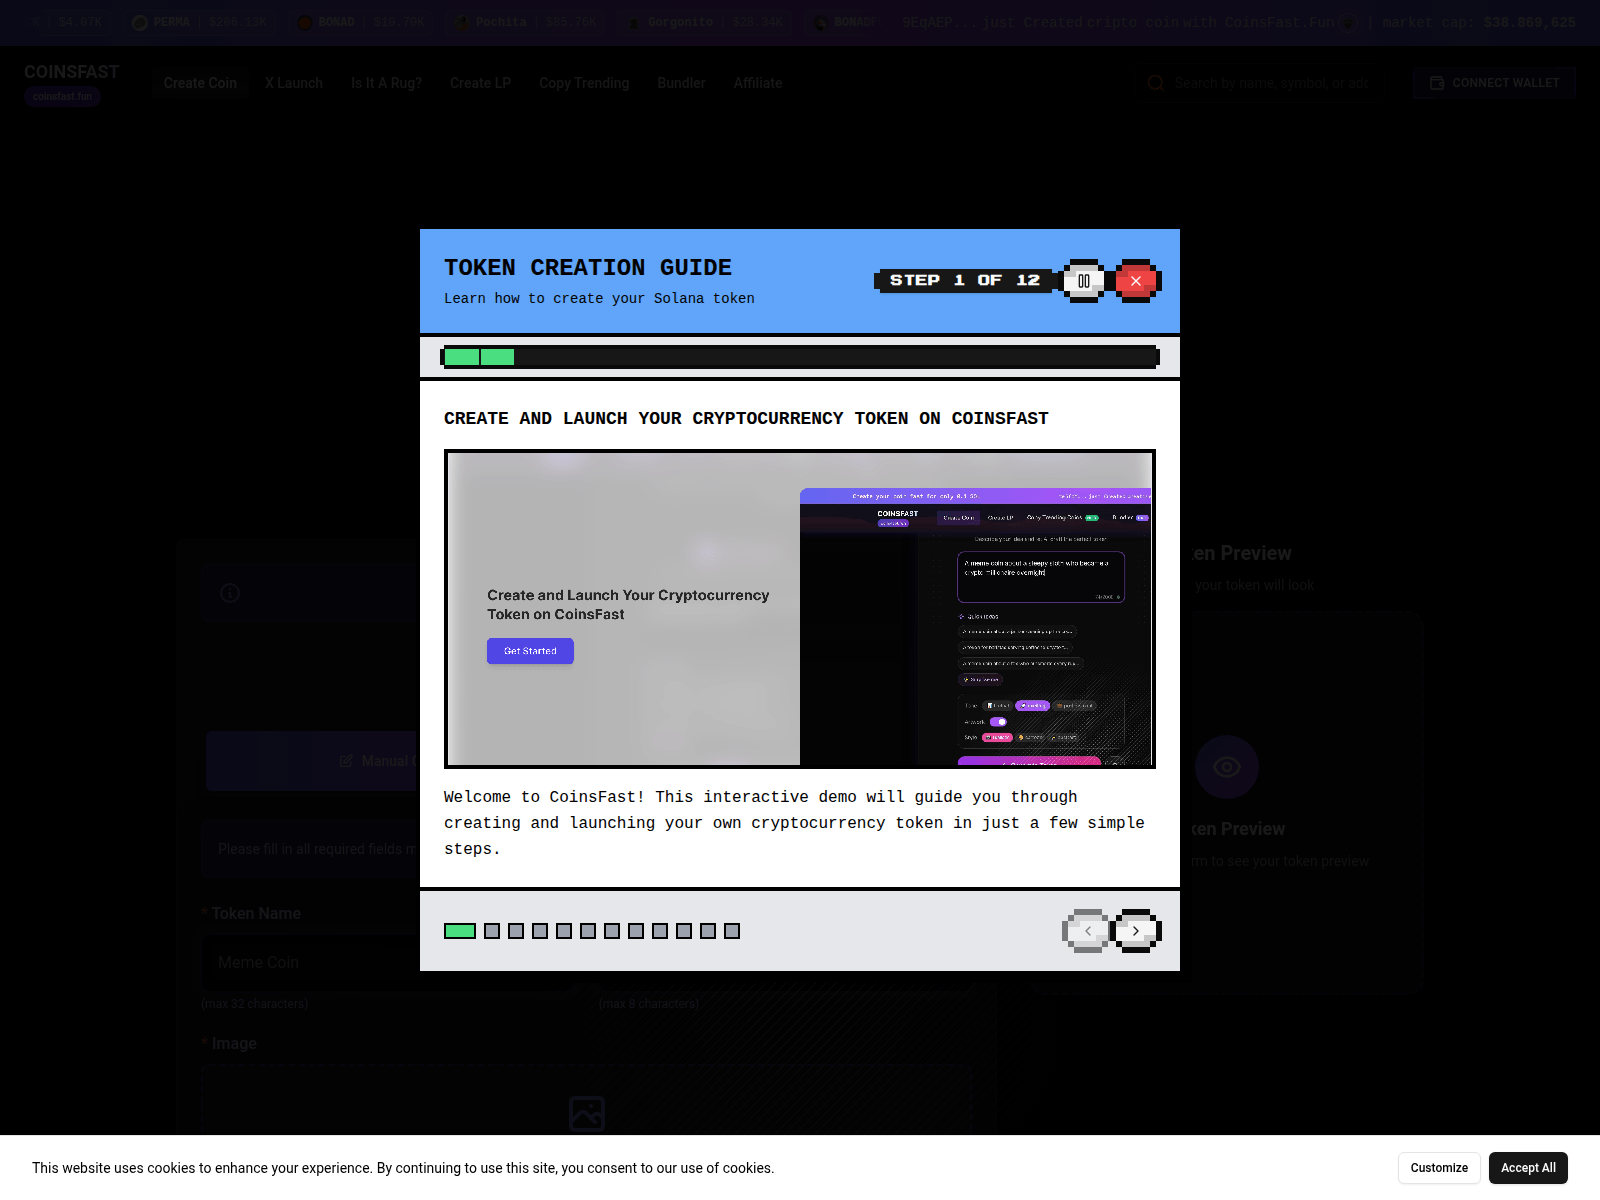The height and width of the screenshot is (1200, 1600).
Task: Click the STEP 1 OF 12 badge
Action: coord(965,281)
